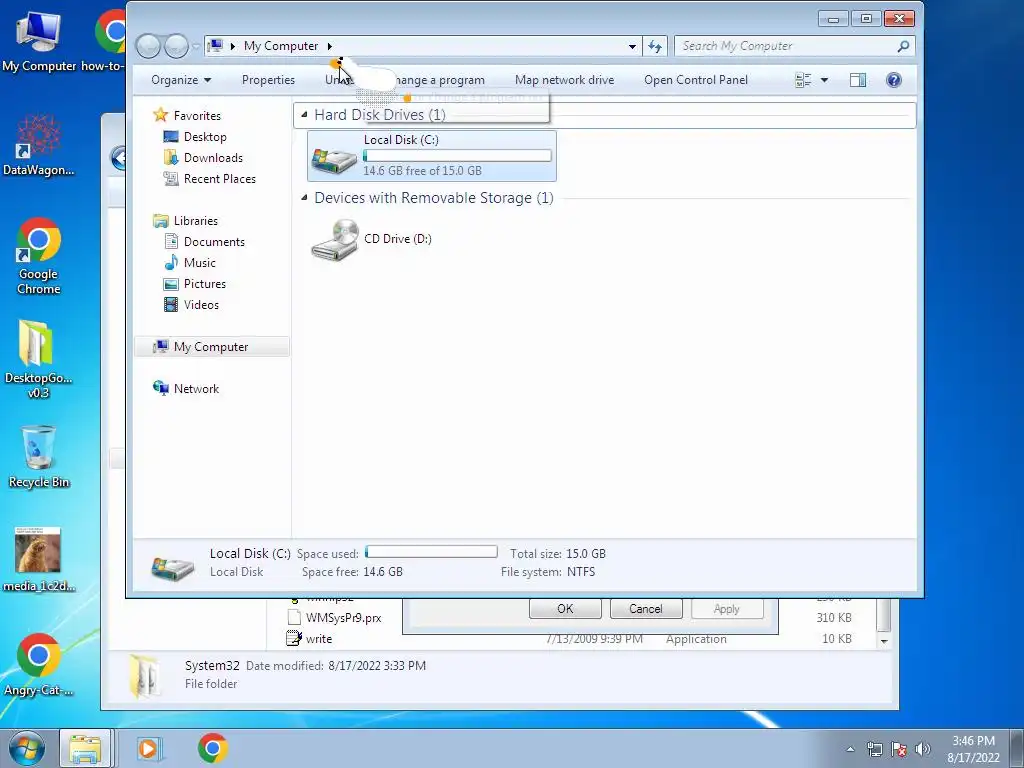Show hidden tray icons arrow
The width and height of the screenshot is (1024, 768).
[850, 749]
